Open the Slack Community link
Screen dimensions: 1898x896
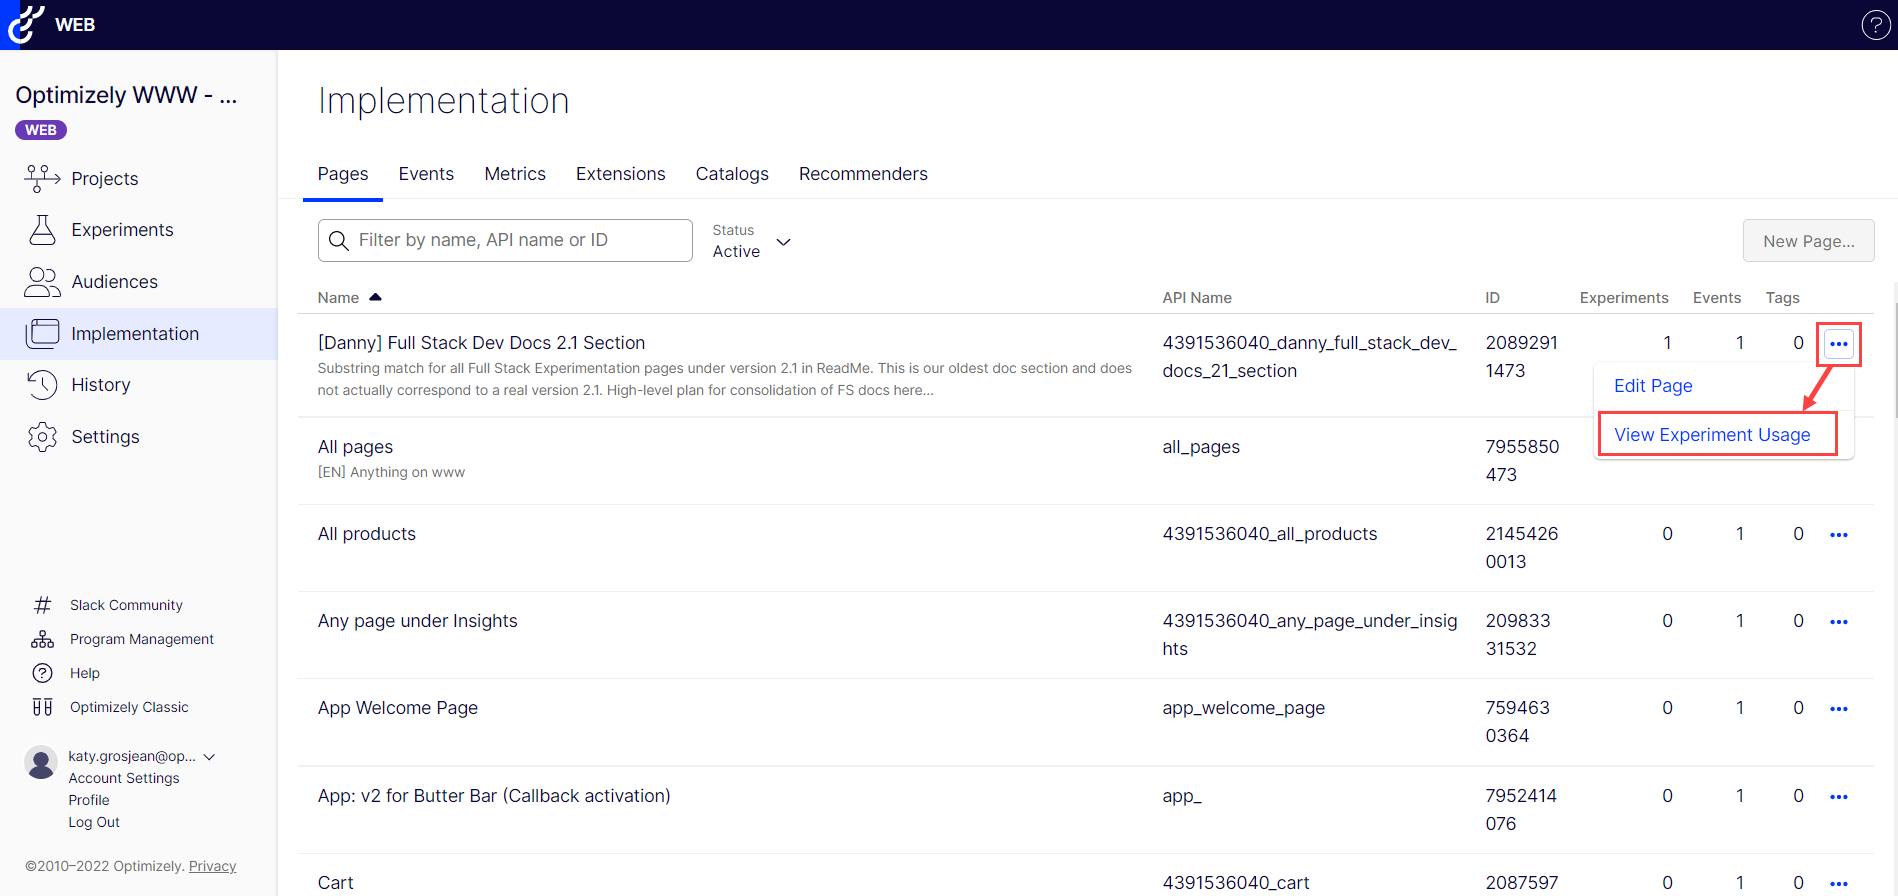(126, 605)
